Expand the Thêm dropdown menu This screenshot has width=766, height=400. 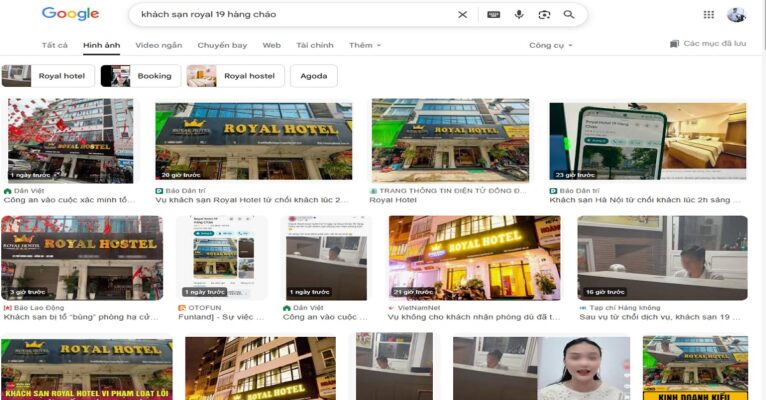365,45
